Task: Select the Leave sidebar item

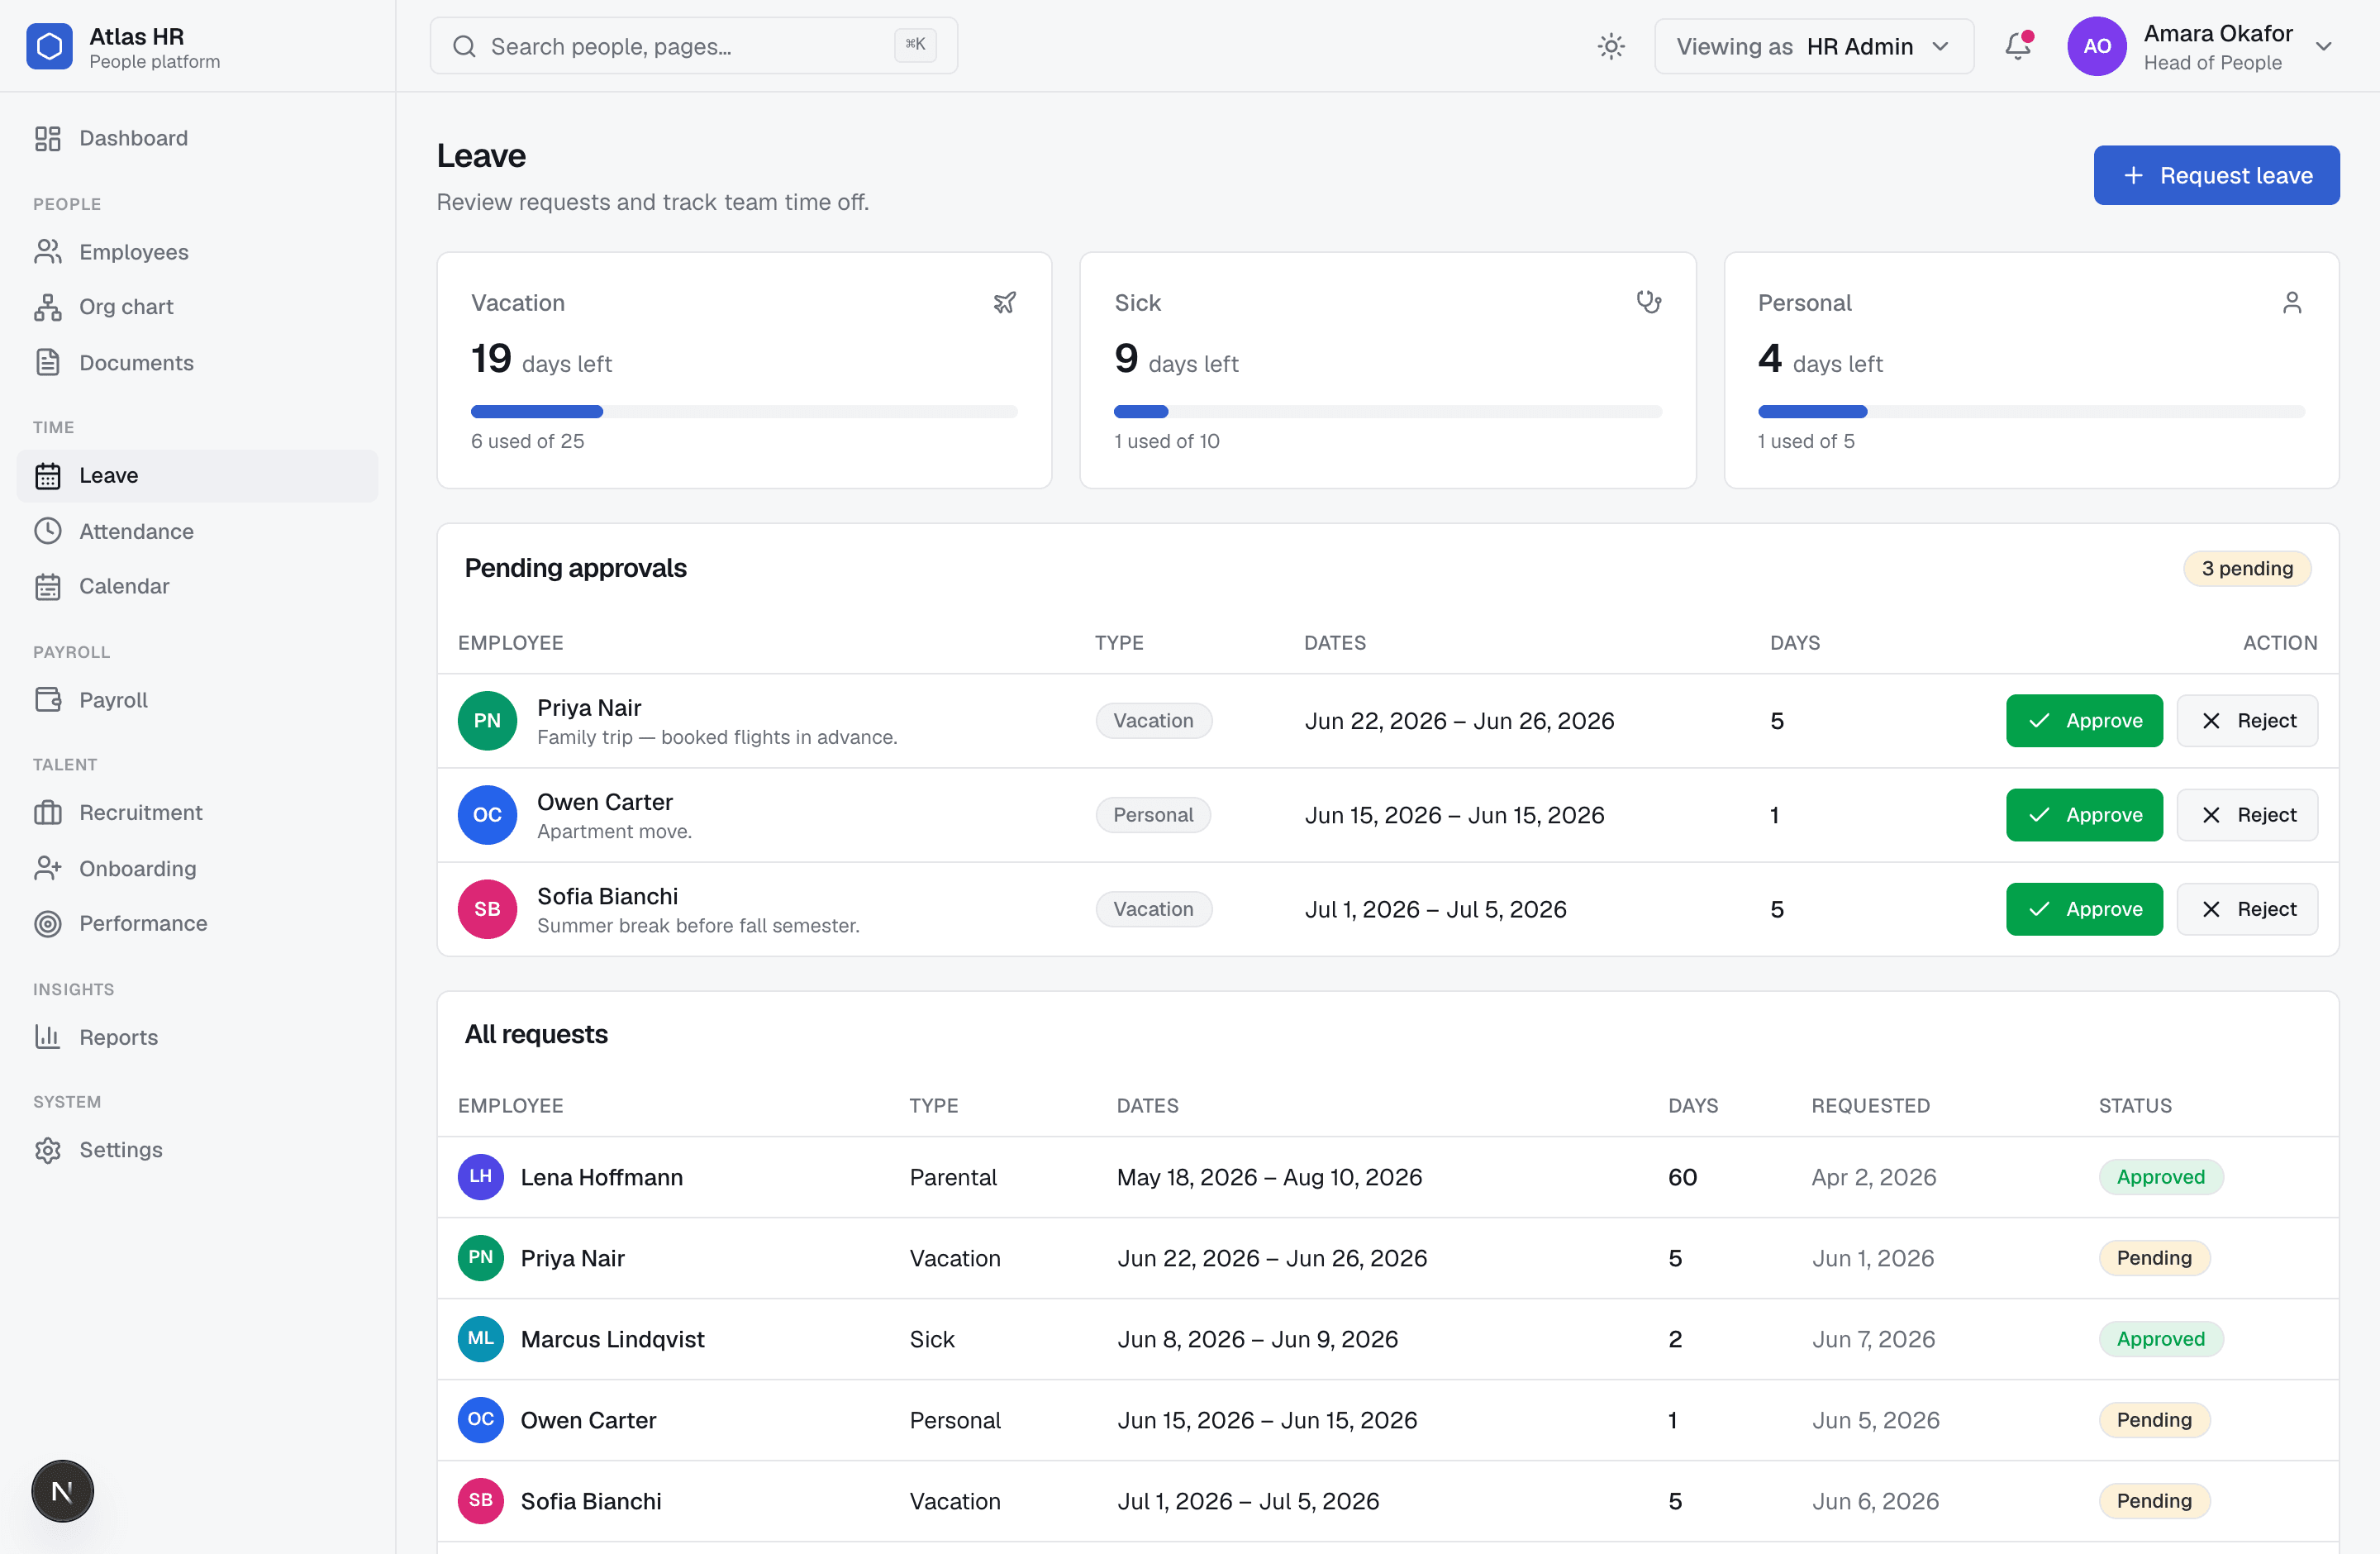Action: (197, 476)
